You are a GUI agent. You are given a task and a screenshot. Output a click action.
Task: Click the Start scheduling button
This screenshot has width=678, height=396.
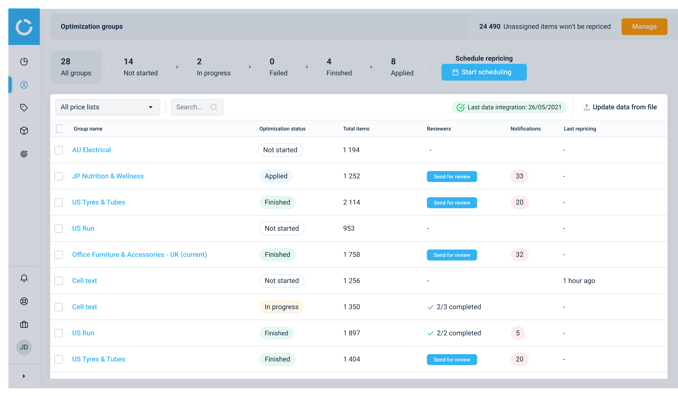[484, 72]
